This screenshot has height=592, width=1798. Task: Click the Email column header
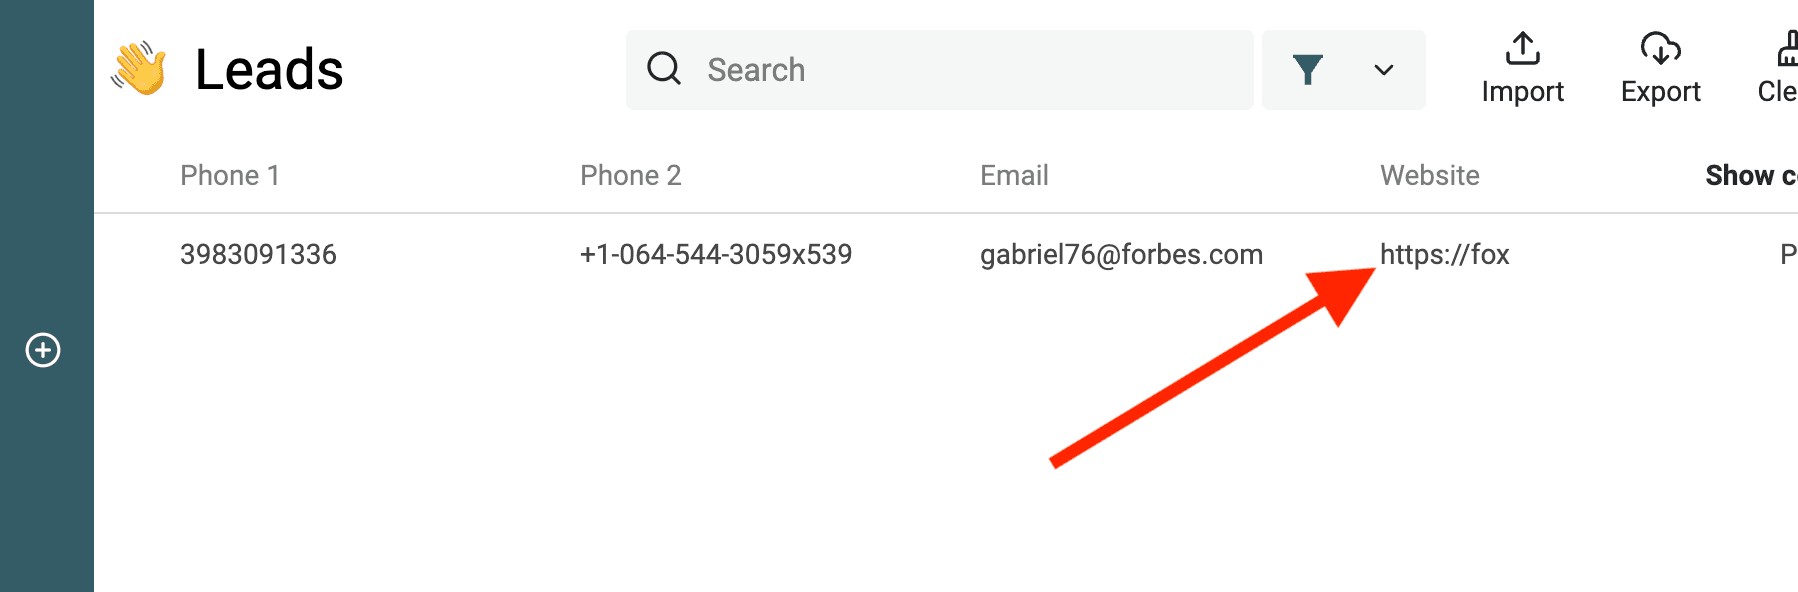tap(1014, 176)
